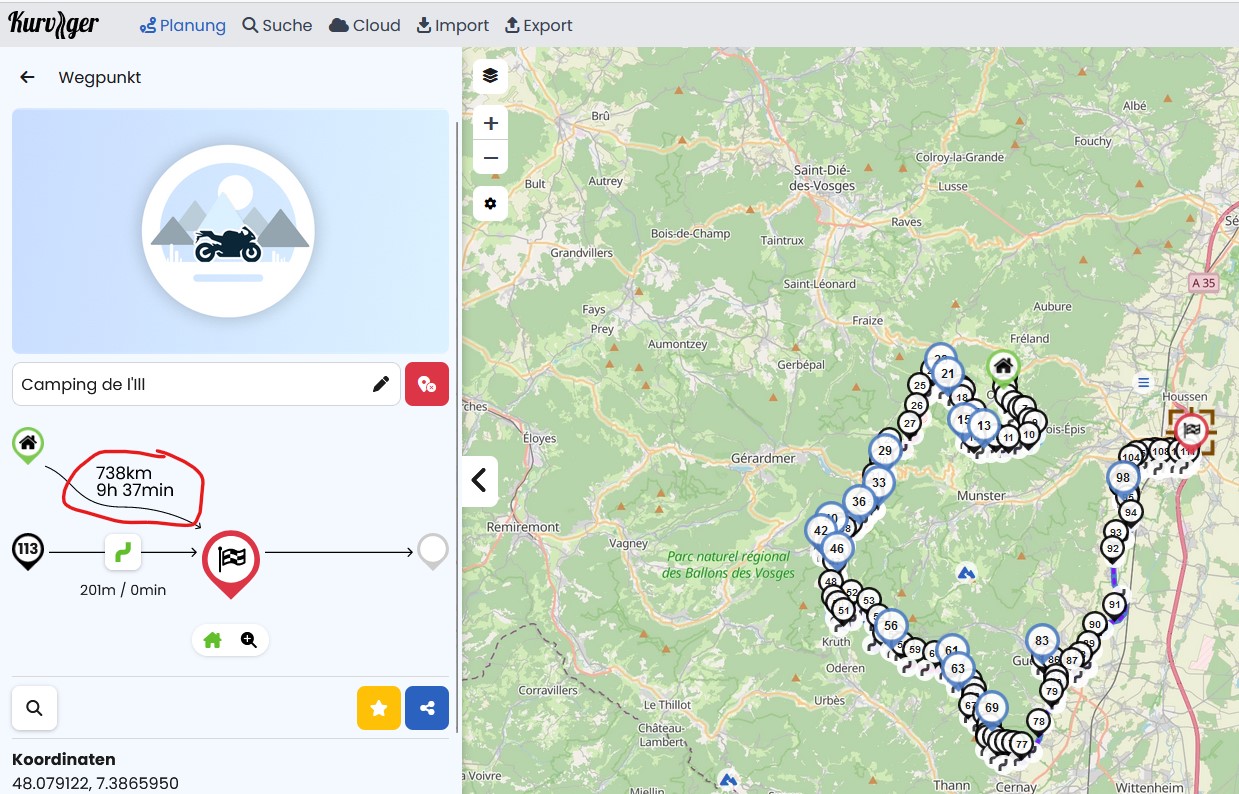Click the back arrow next to Wegpunkt

[x=27, y=77]
